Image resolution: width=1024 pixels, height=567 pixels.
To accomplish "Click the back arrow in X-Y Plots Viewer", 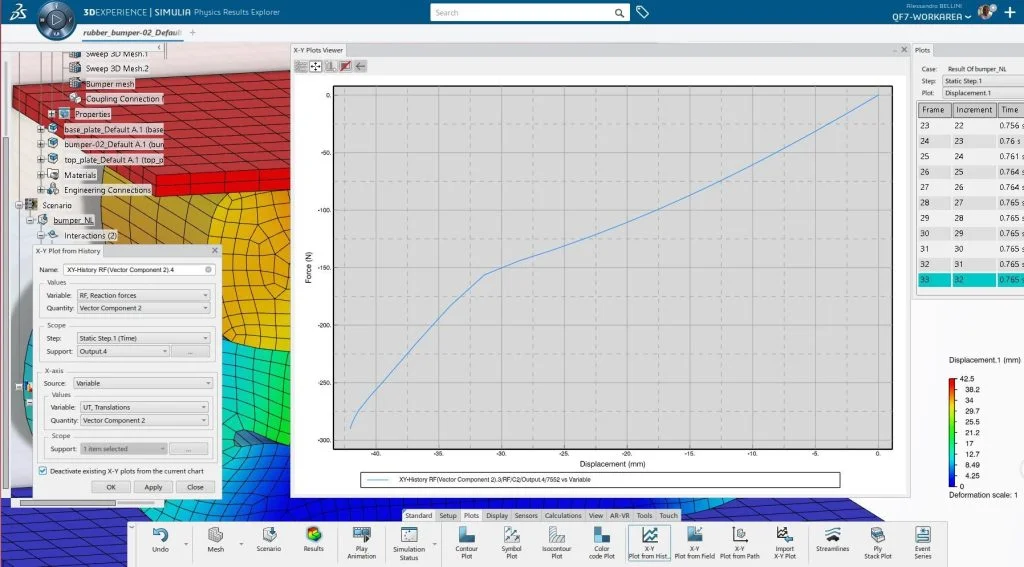I will pos(361,66).
